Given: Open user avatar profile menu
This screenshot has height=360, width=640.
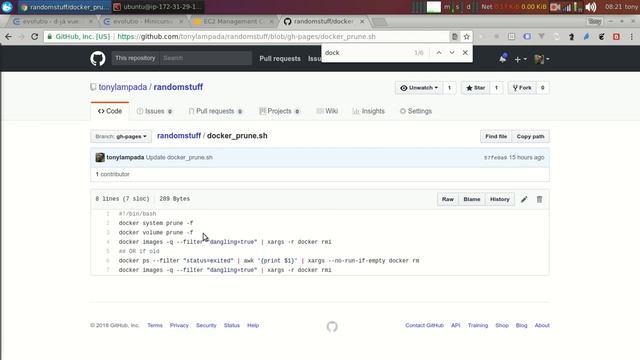Looking at the screenshot, I should point(542,59).
